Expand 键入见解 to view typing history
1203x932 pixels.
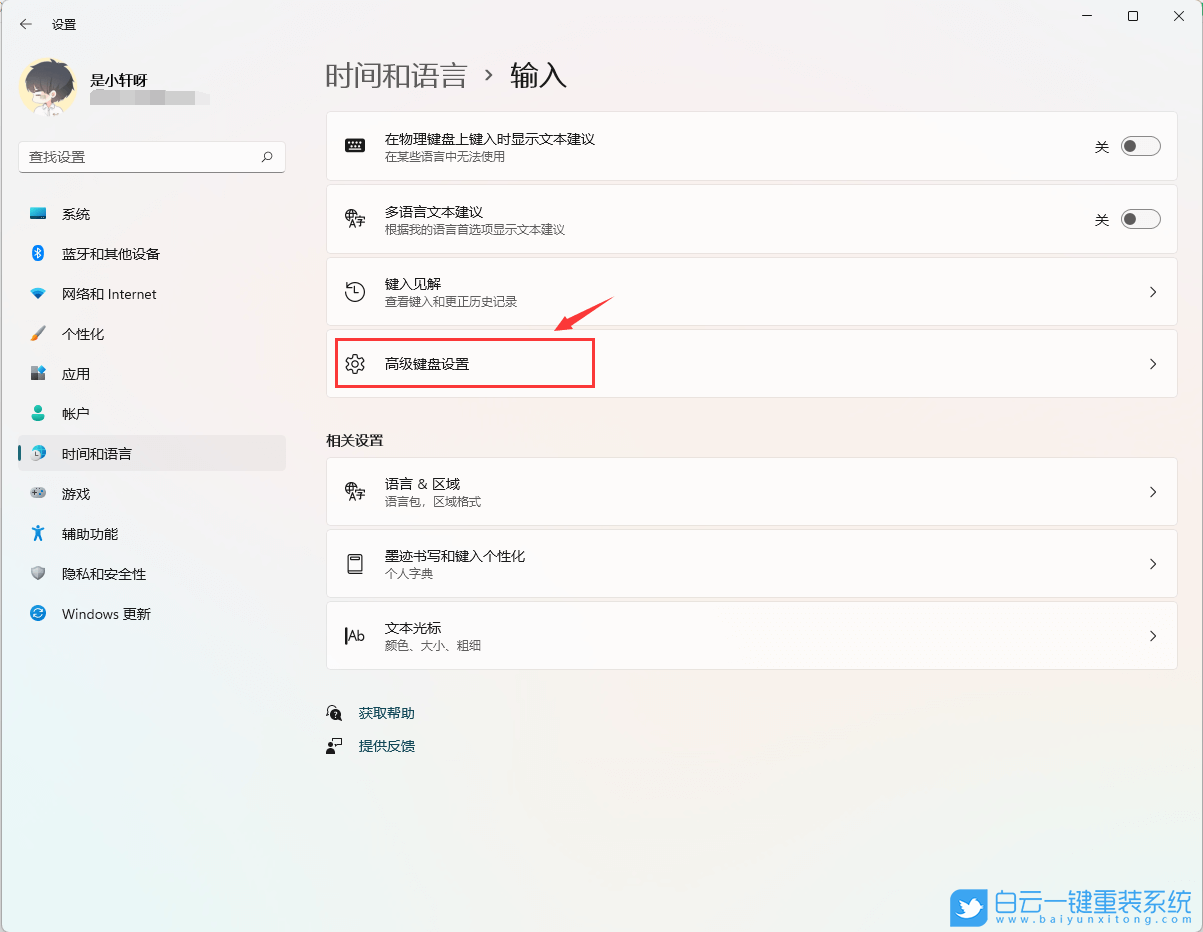click(x=1152, y=291)
